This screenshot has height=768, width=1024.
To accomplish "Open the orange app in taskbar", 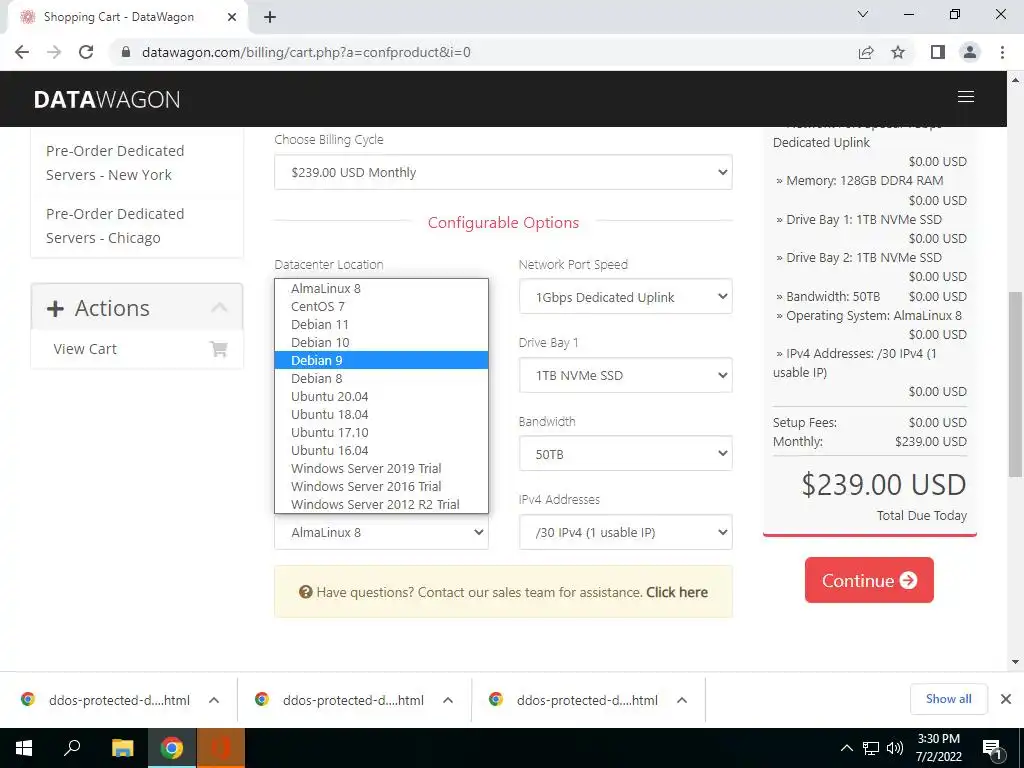I will click(x=221, y=748).
